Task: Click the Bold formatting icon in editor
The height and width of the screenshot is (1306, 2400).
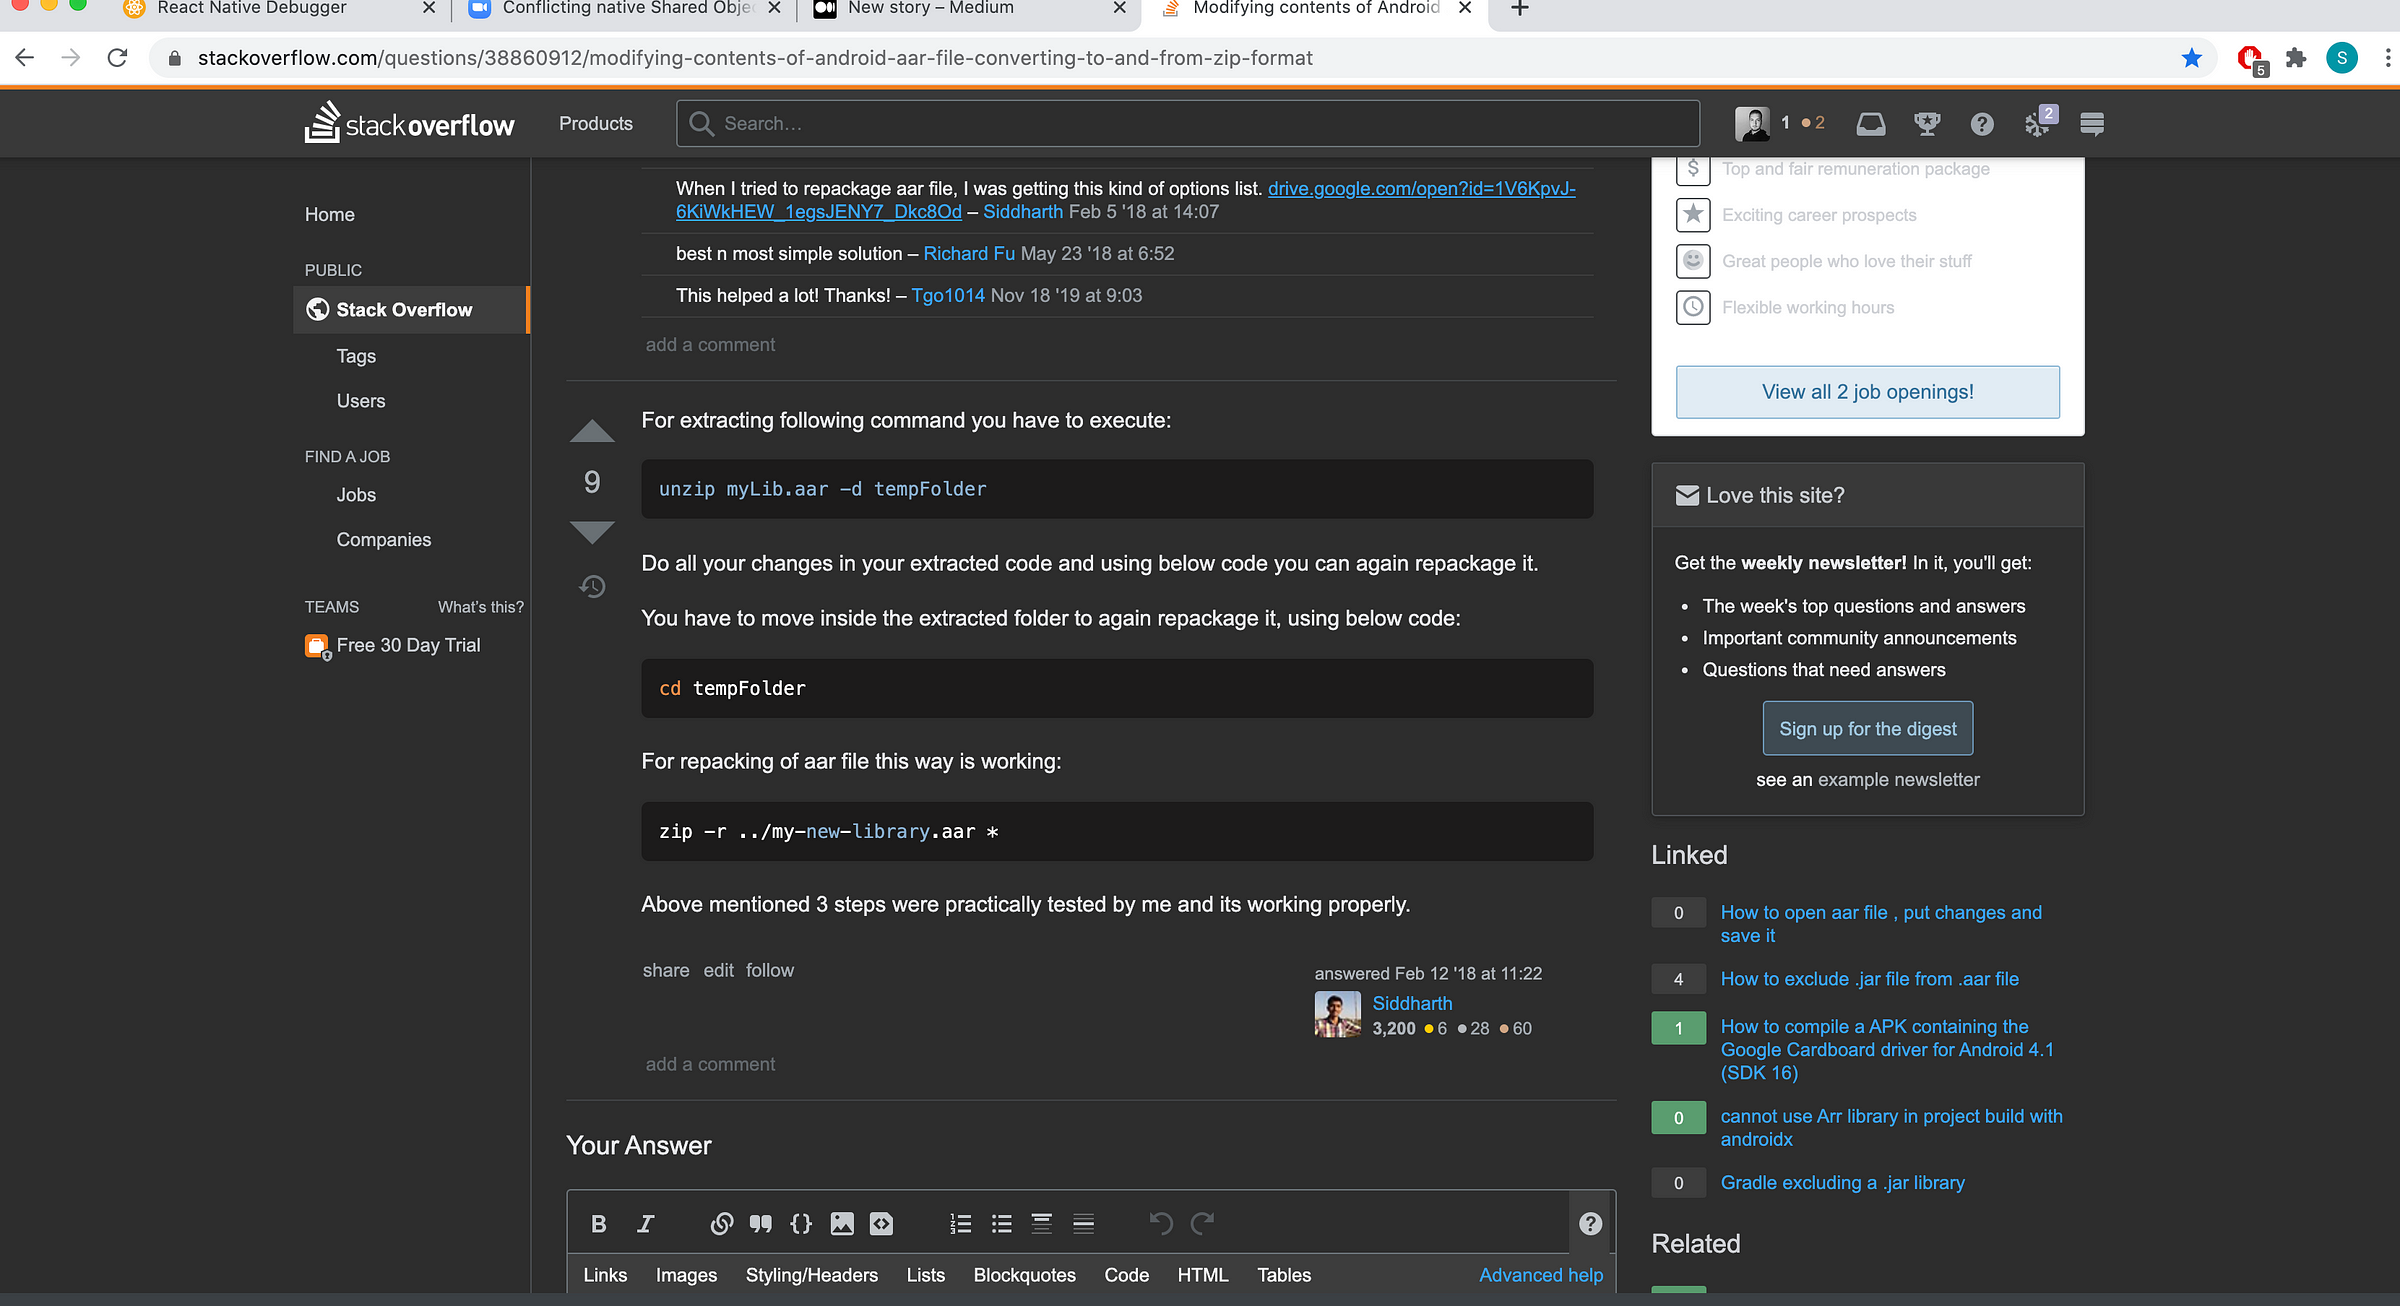Action: click(x=598, y=1223)
